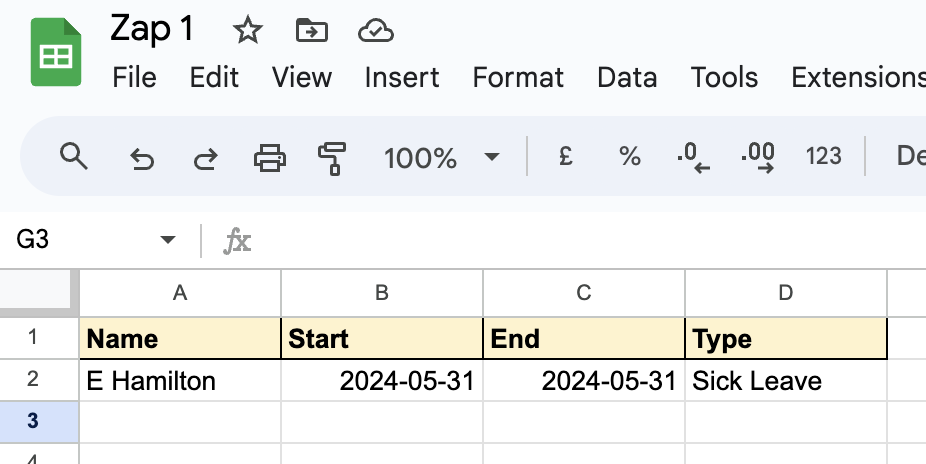Open the search the menus magnifier
This screenshot has width=926, height=464.
pyautogui.click(x=74, y=156)
